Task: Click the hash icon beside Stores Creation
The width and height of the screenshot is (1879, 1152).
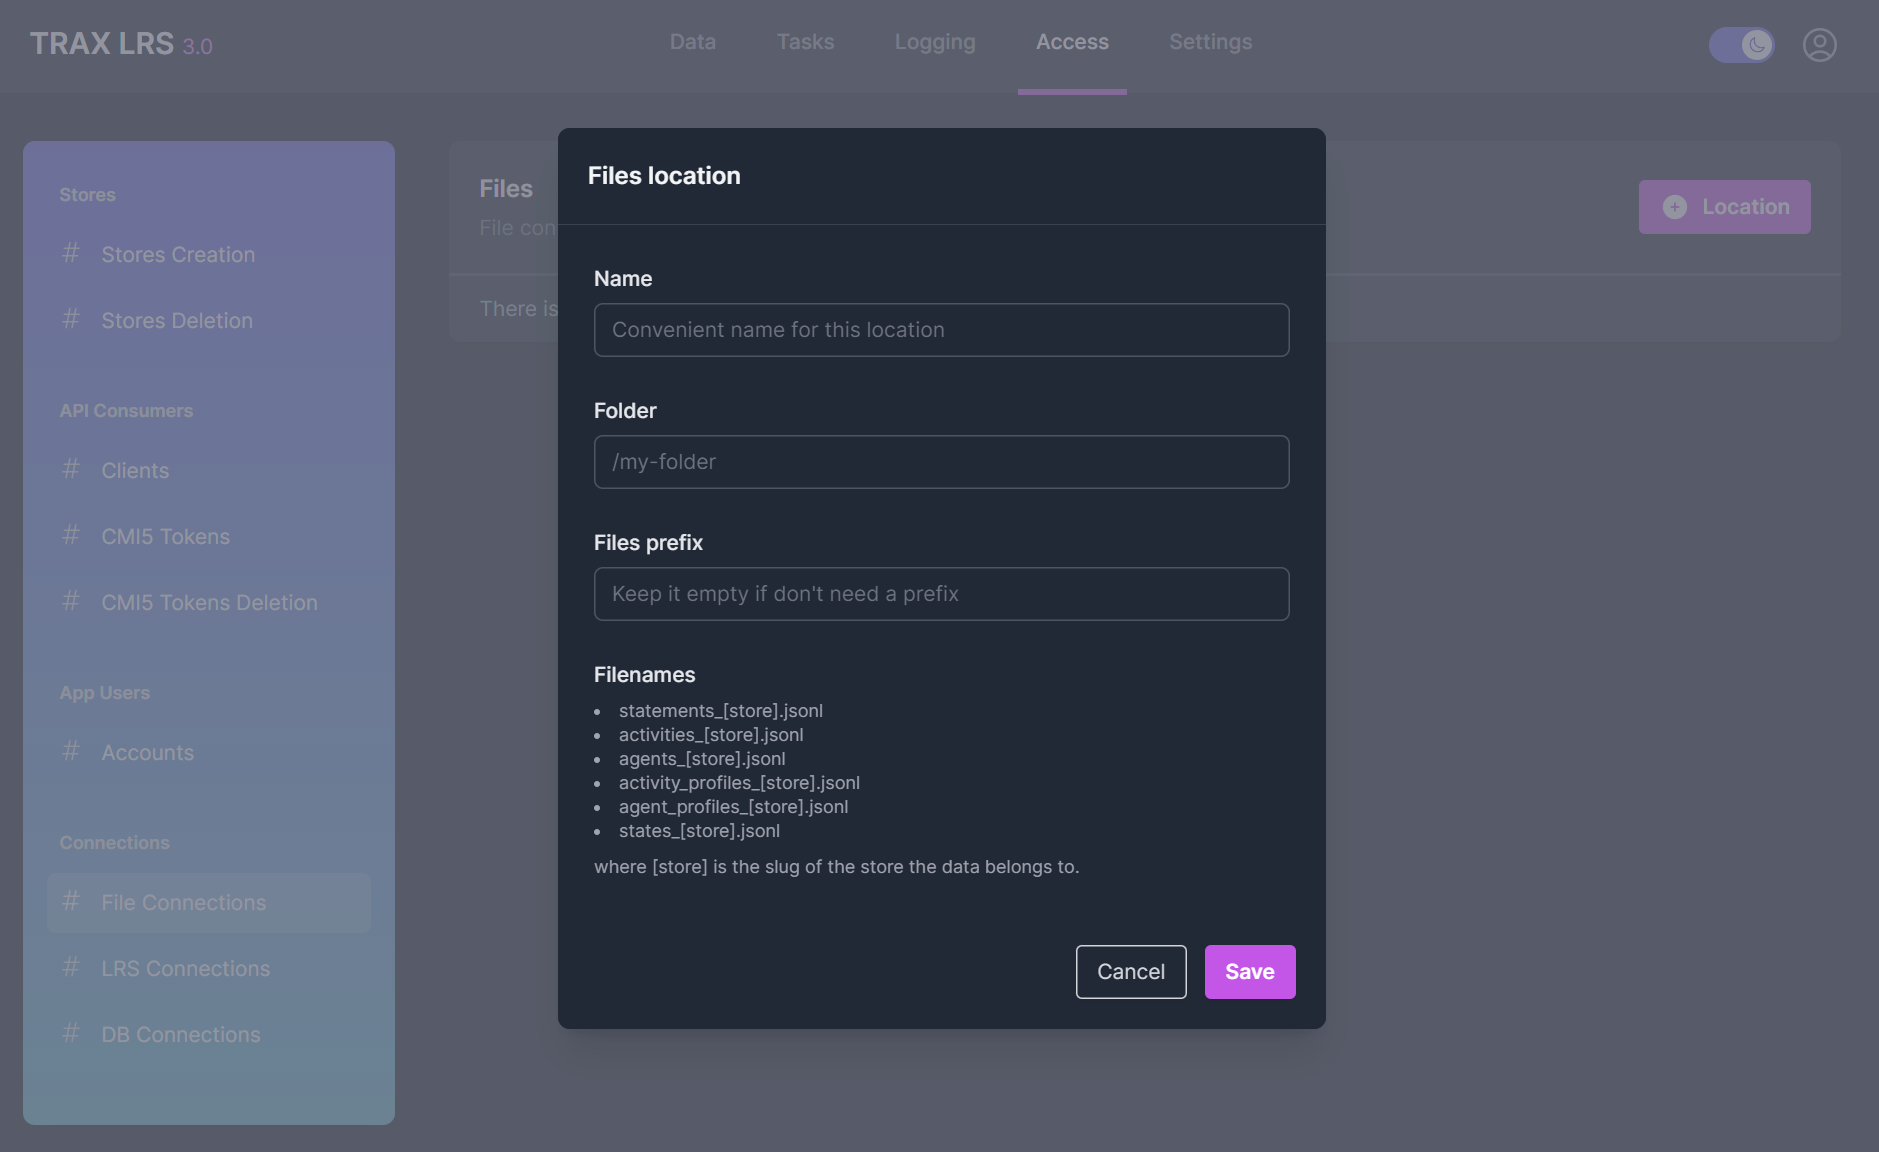Action: tap(71, 254)
